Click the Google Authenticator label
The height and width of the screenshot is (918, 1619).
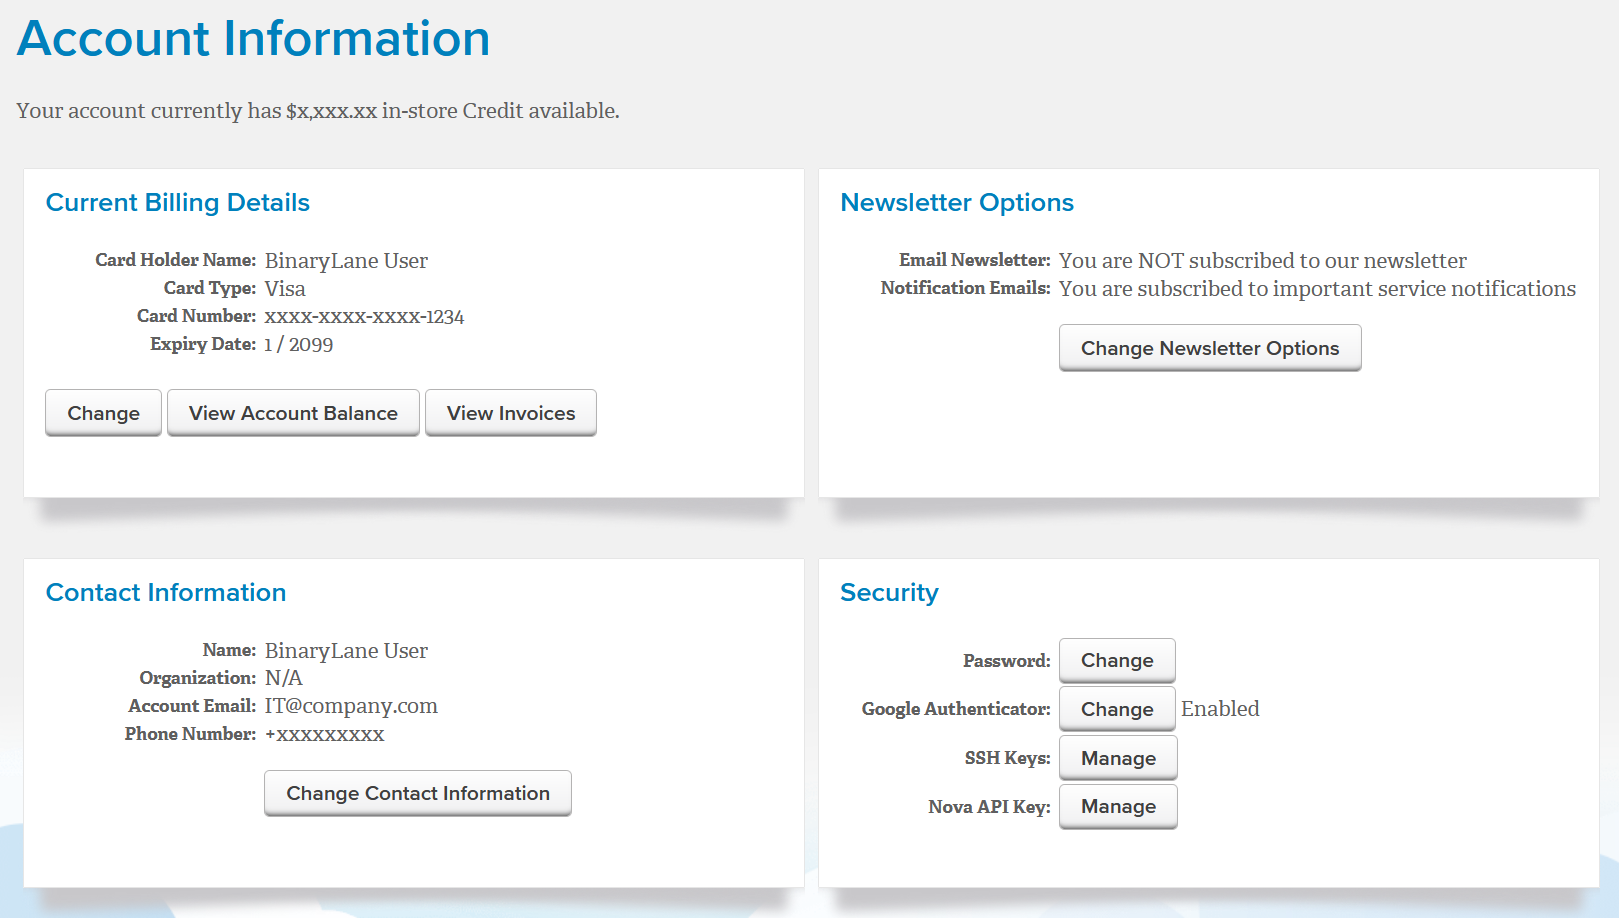[956, 709]
